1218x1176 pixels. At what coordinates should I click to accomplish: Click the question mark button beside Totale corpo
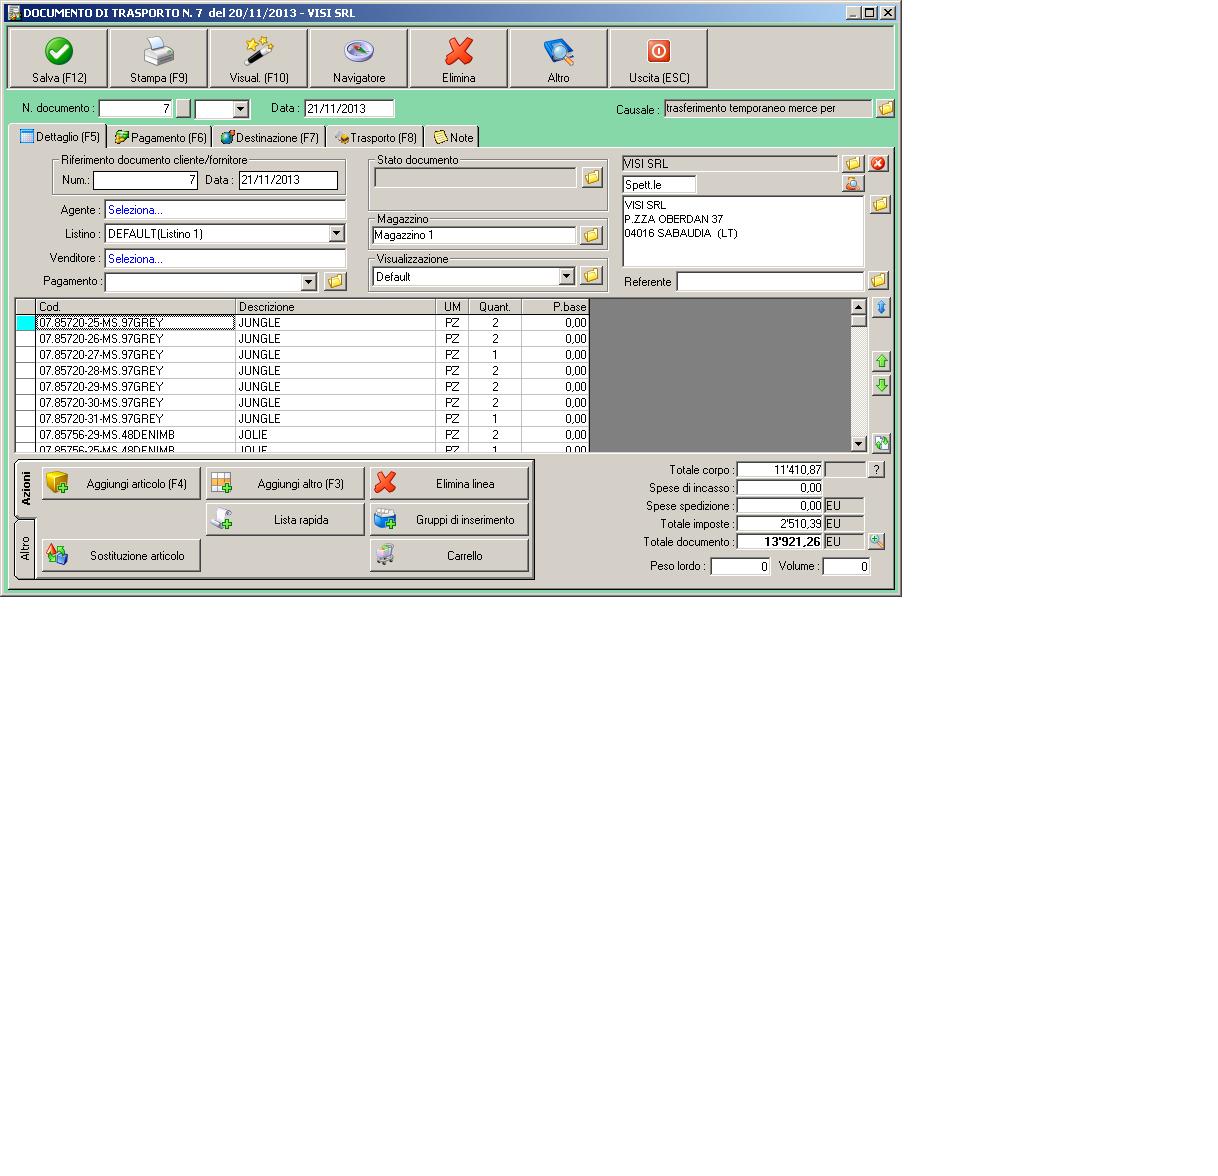(877, 470)
